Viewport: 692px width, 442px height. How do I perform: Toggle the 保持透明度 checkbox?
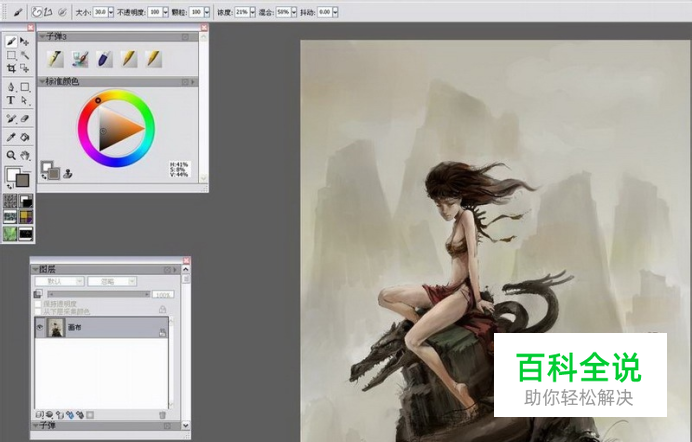click(38, 304)
